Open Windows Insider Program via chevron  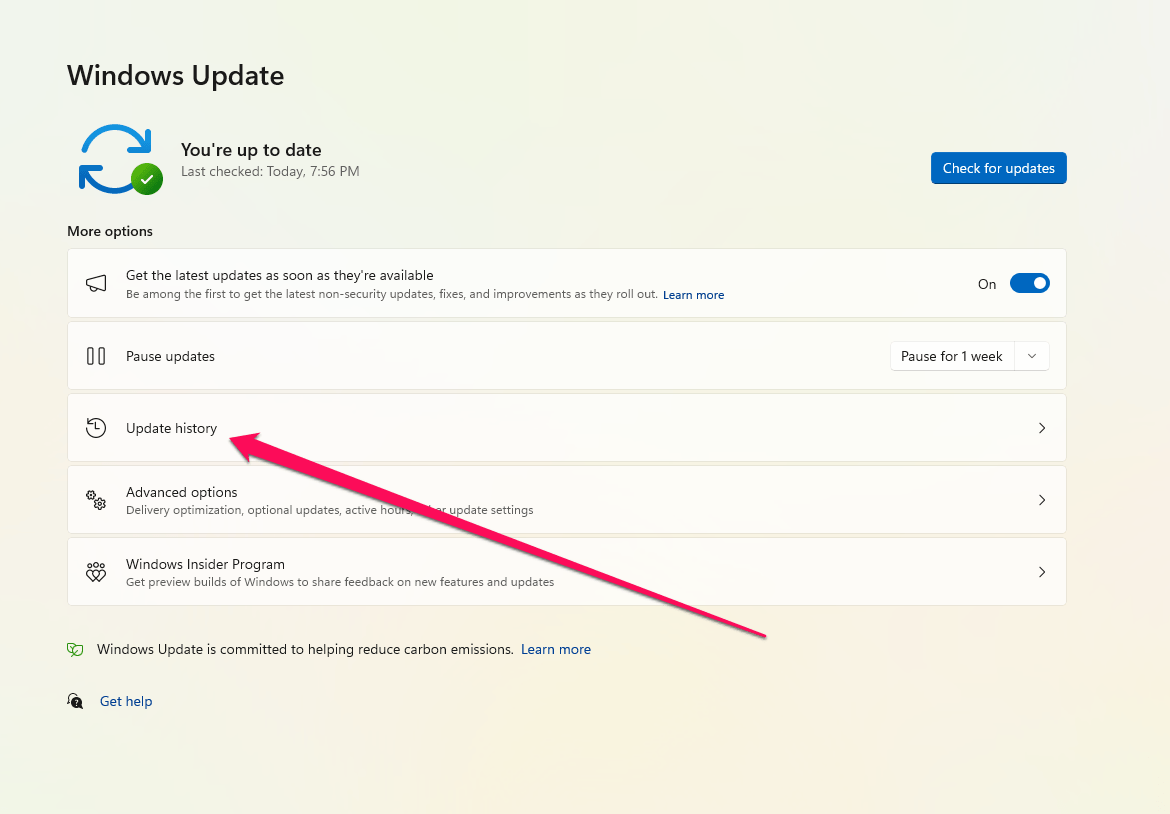click(x=1041, y=572)
